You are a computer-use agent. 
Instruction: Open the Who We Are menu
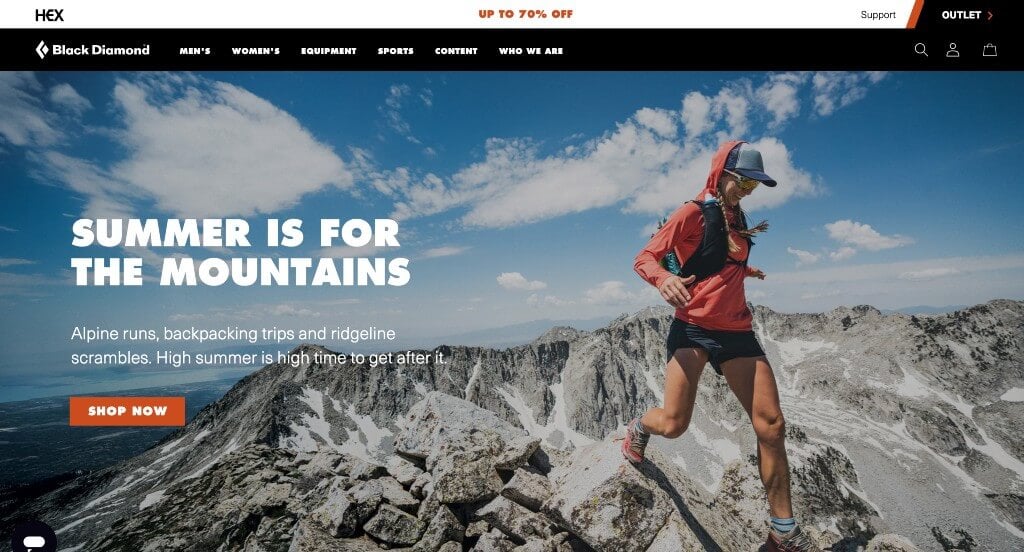click(531, 50)
